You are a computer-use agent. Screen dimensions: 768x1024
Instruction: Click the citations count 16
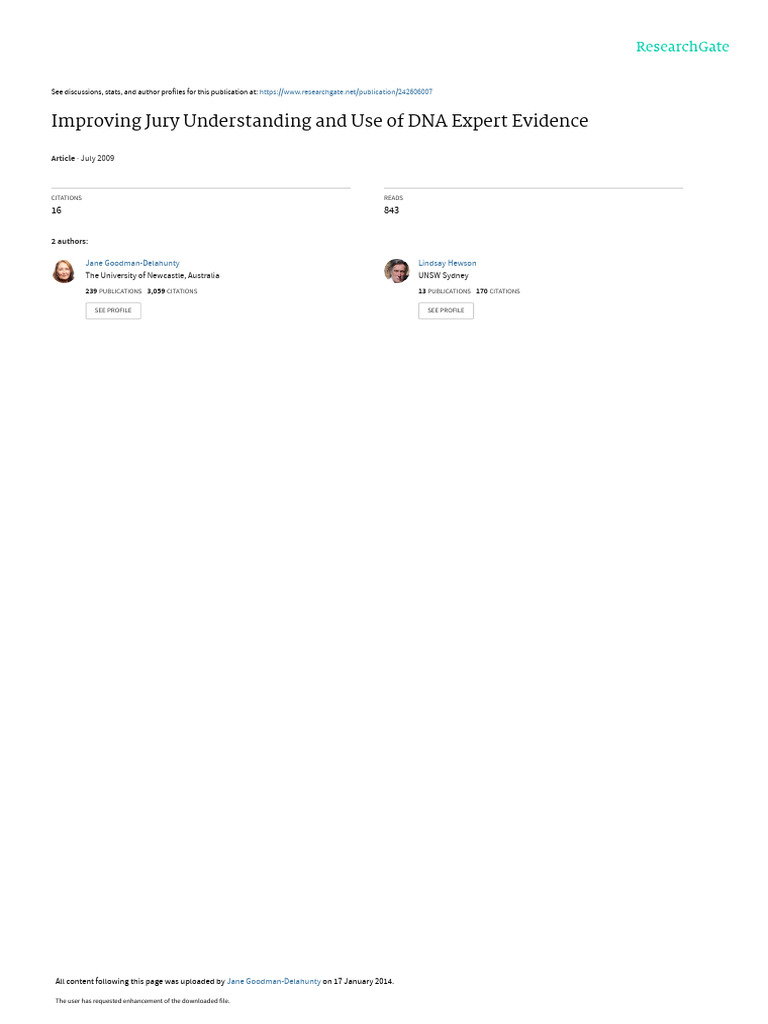pos(56,210)
